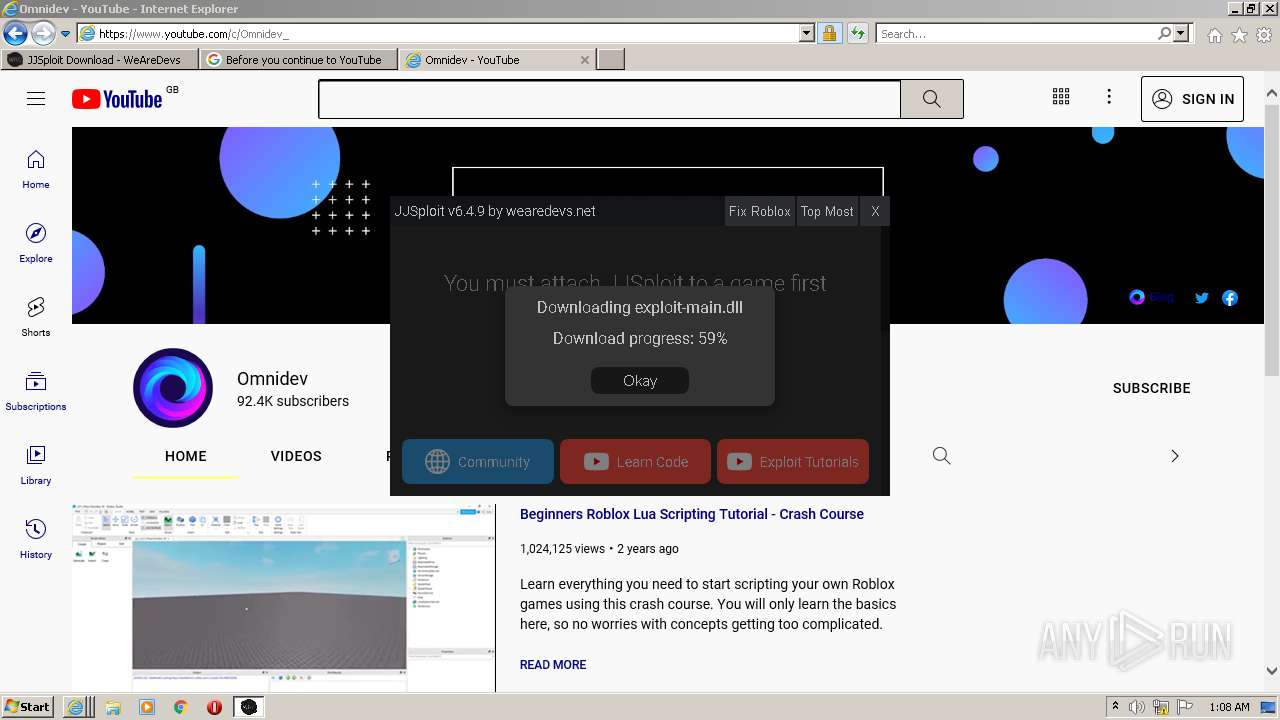This screenshot has height=720, width=1280.
Task: Click the refresh button in address bar
Action: 858,33
